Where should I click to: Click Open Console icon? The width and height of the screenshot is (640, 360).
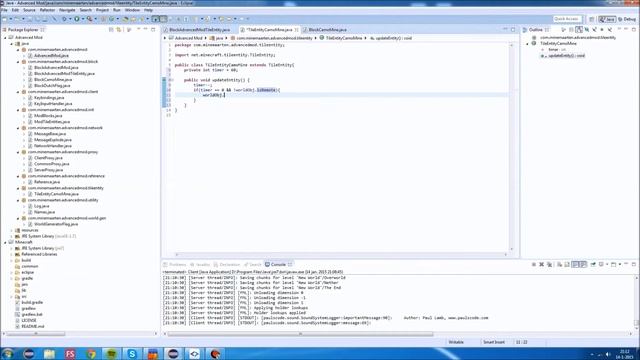613,264
